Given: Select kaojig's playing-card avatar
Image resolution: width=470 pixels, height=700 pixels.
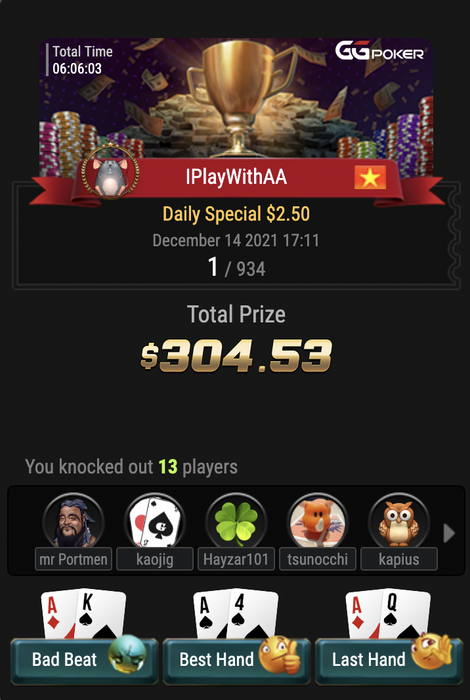Looking at the screenshot, I should point(154,521).
